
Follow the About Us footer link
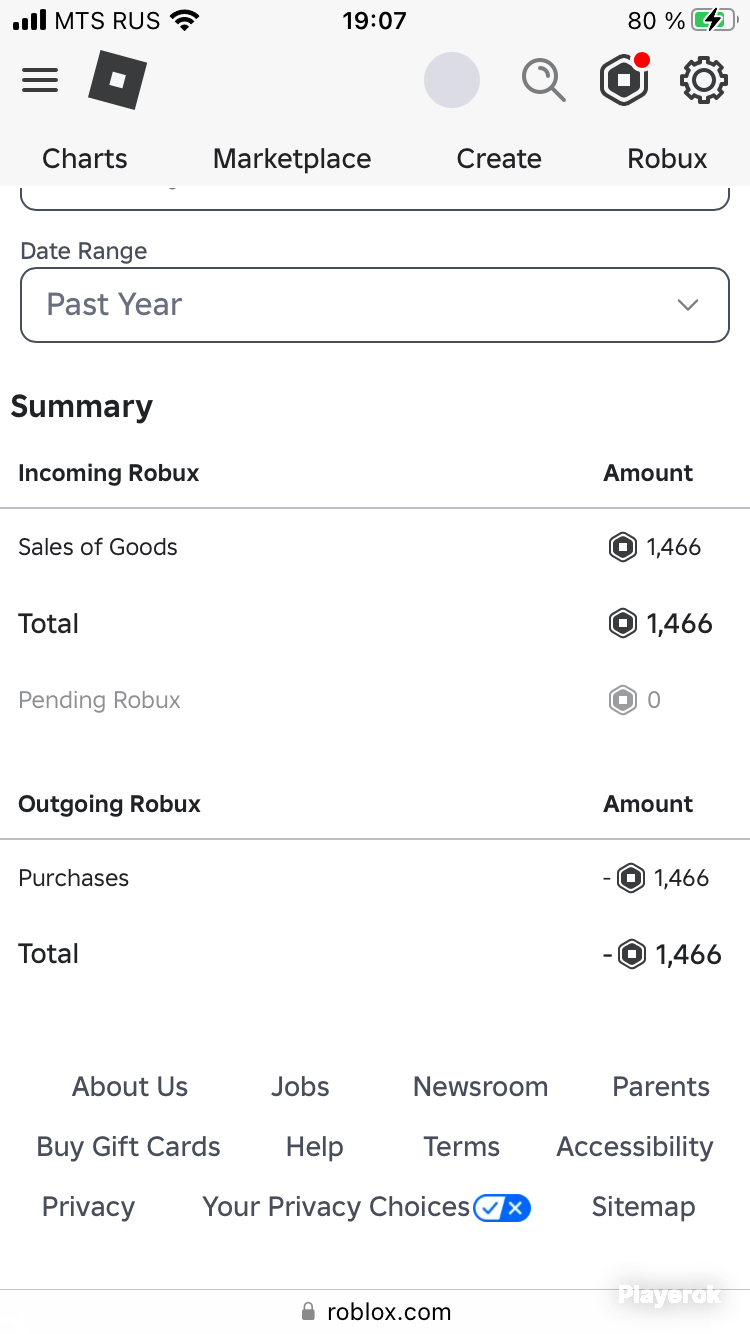coord(130,1087)
